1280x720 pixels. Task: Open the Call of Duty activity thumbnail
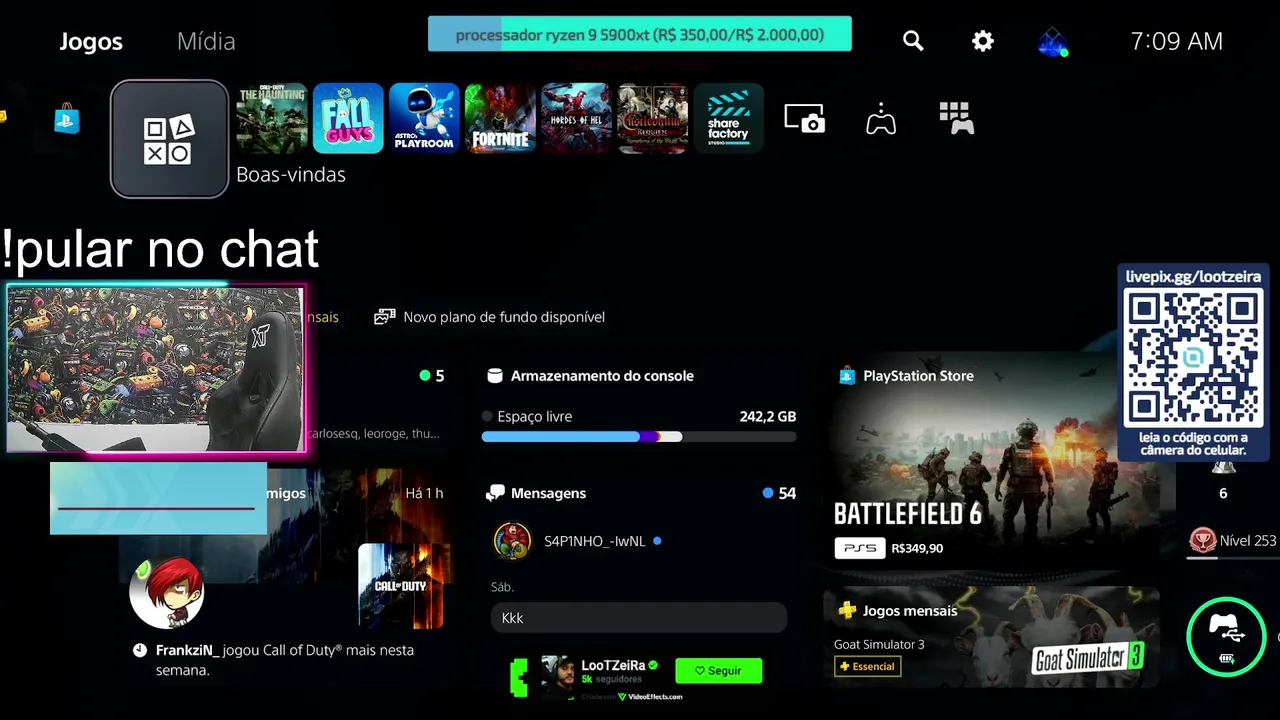pos(400,586)
